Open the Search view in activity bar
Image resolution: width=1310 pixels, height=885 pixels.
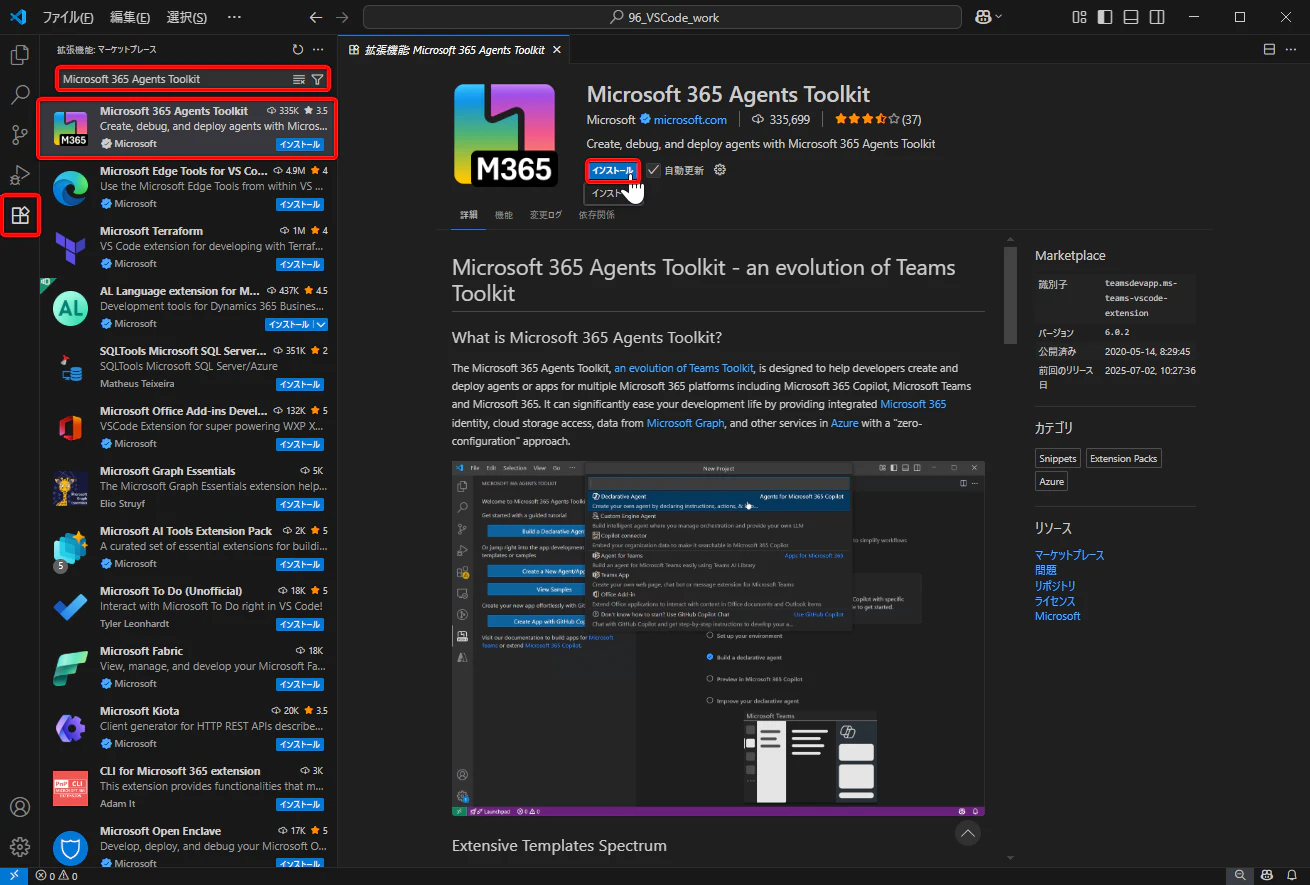coord(20,95)
